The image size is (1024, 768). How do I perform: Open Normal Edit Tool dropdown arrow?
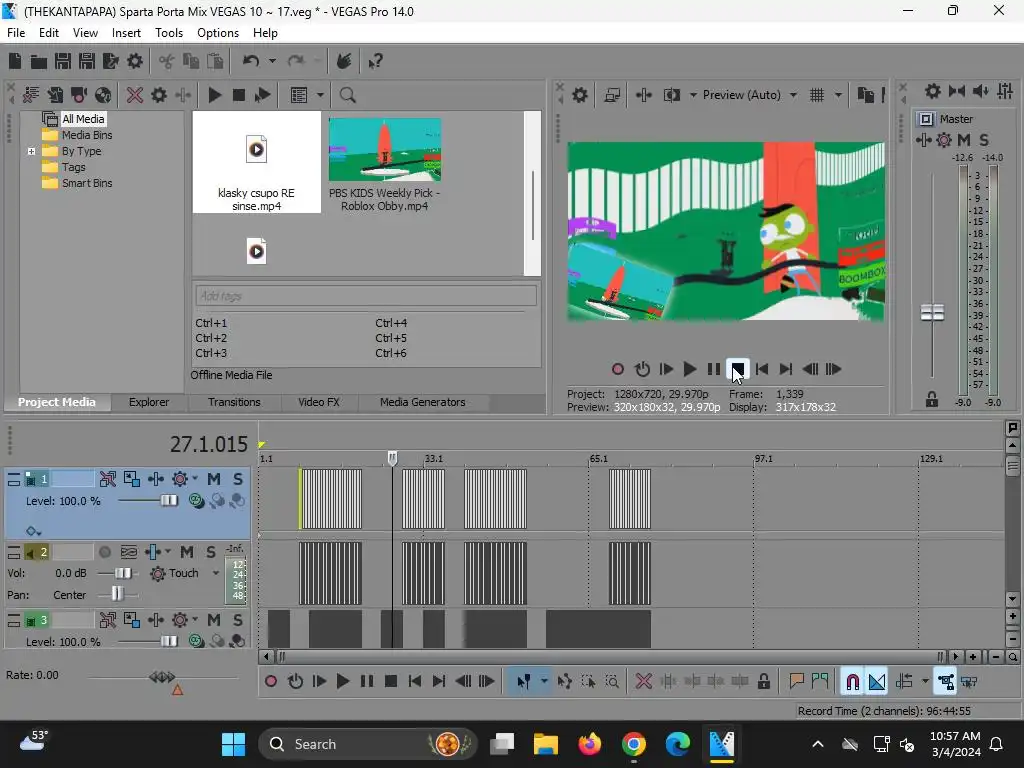point(544,682)
